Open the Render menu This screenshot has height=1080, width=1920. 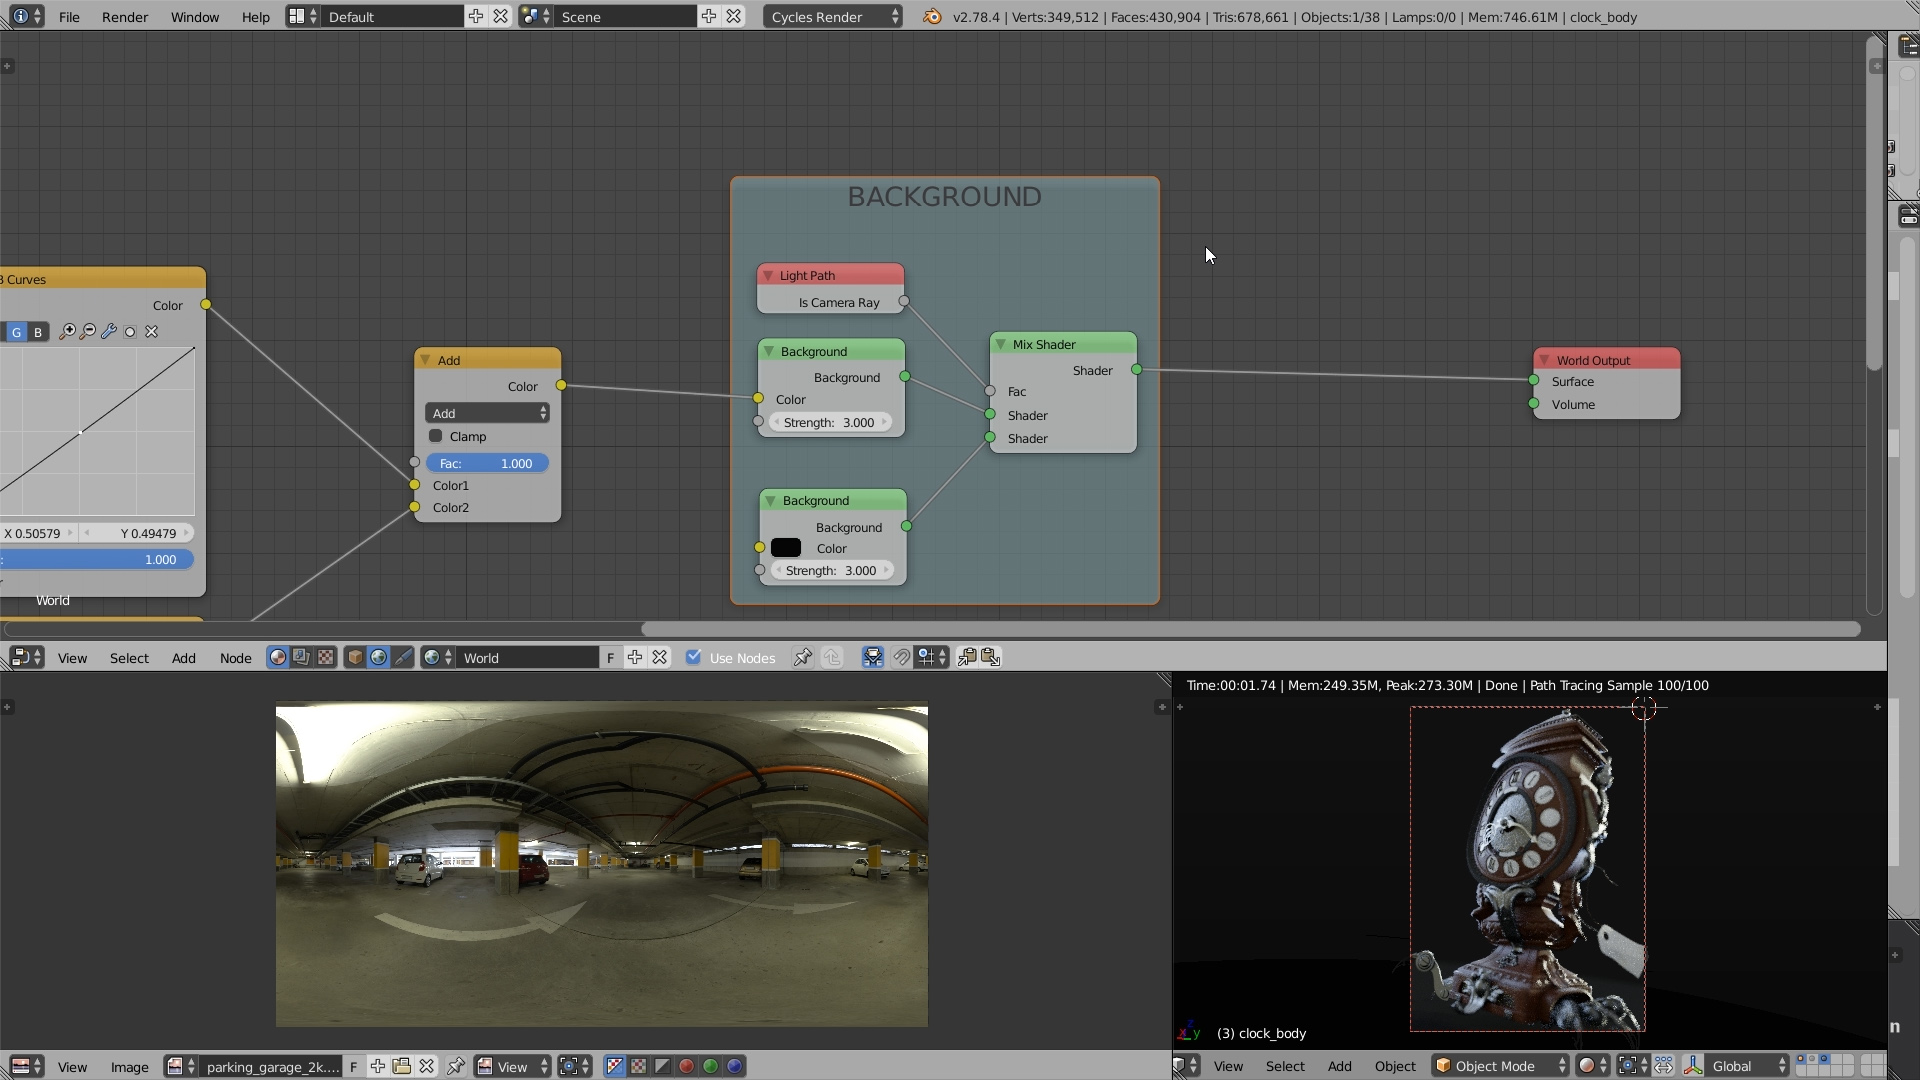(124, 16)
